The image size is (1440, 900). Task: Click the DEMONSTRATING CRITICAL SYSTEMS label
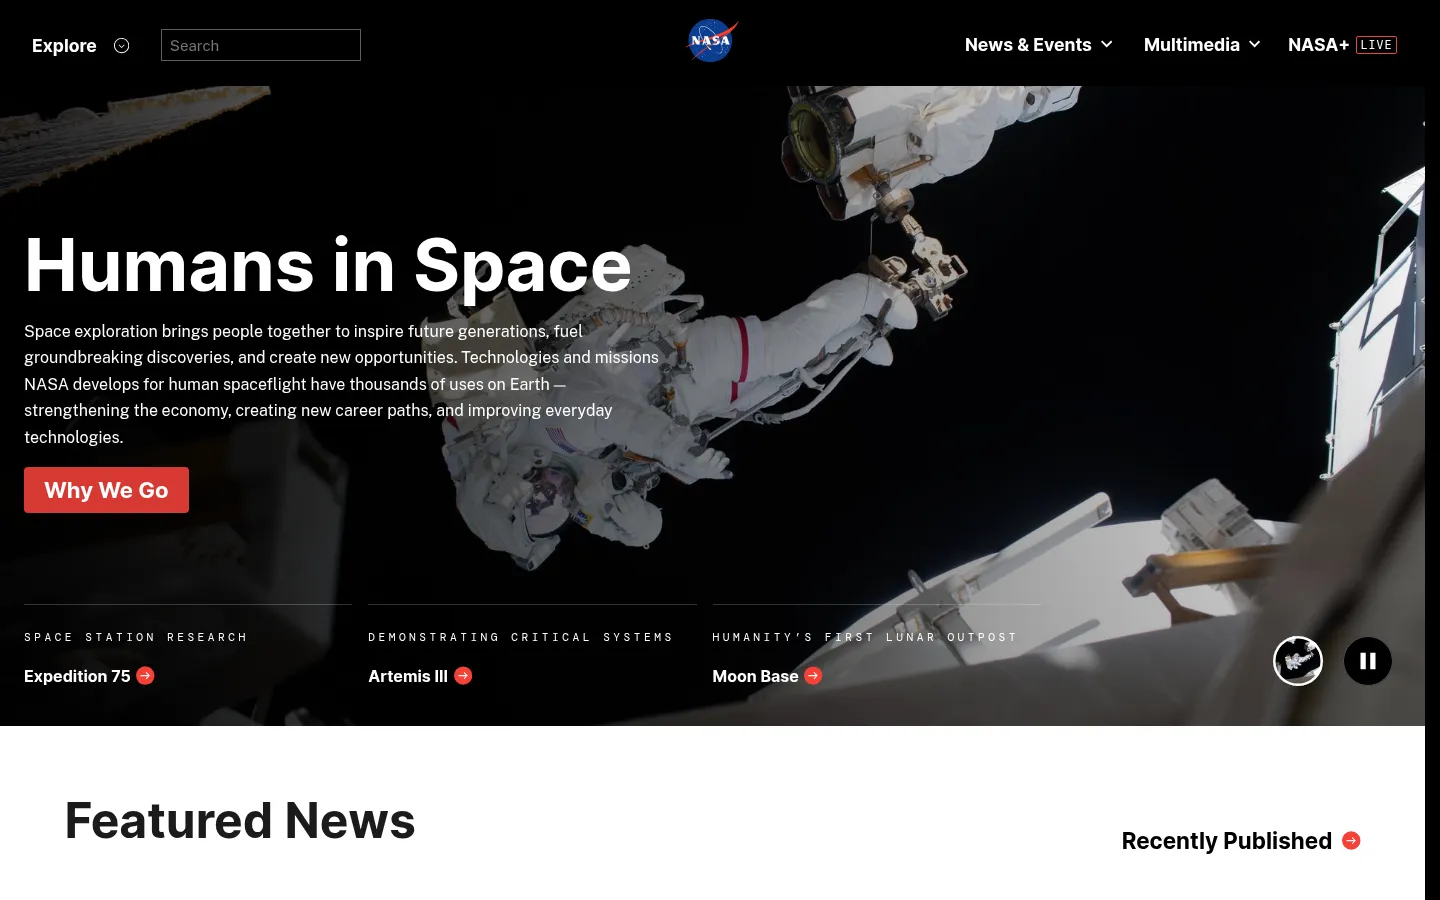coord(521,637)
